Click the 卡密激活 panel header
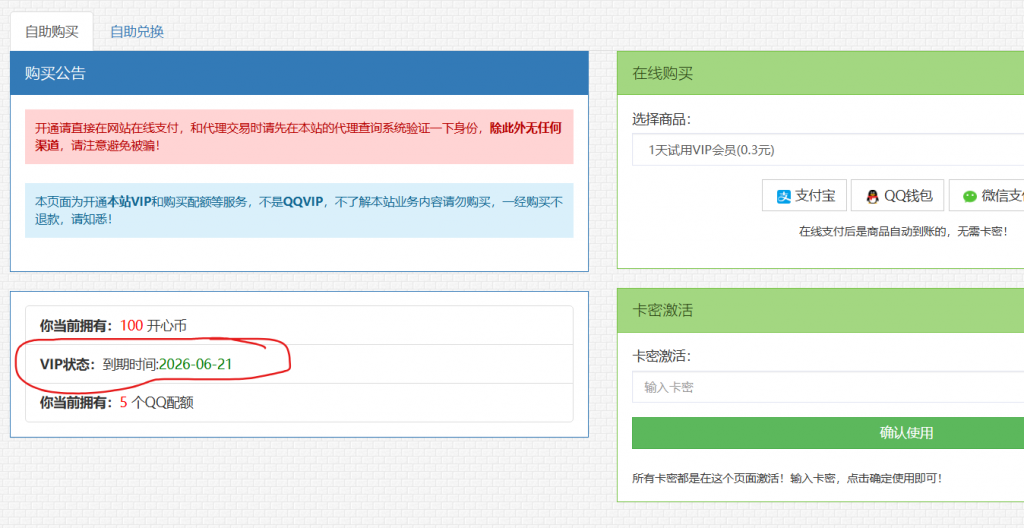This screenshot has width=1024, height=528. point(820,310)
